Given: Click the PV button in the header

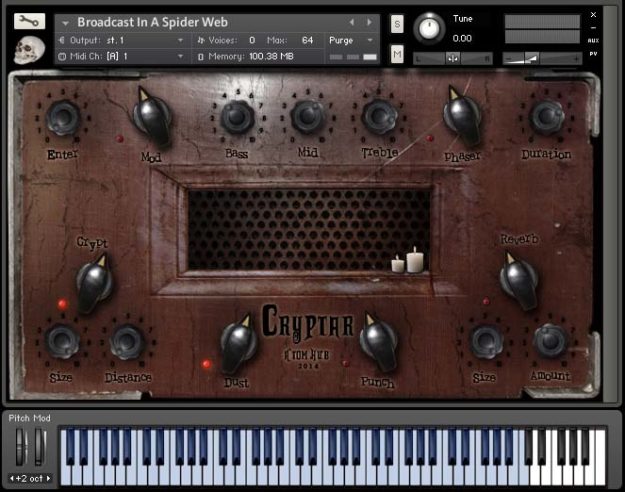Looking at the screenshot, I should pos(593,54).
